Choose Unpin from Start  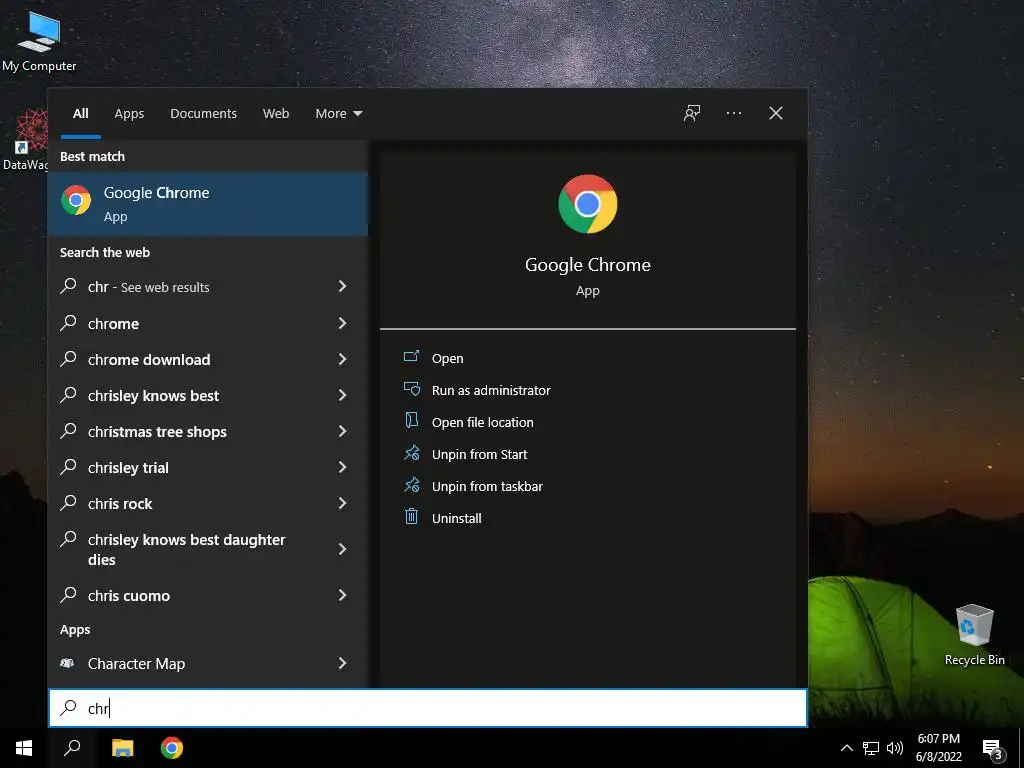[479, 454]
